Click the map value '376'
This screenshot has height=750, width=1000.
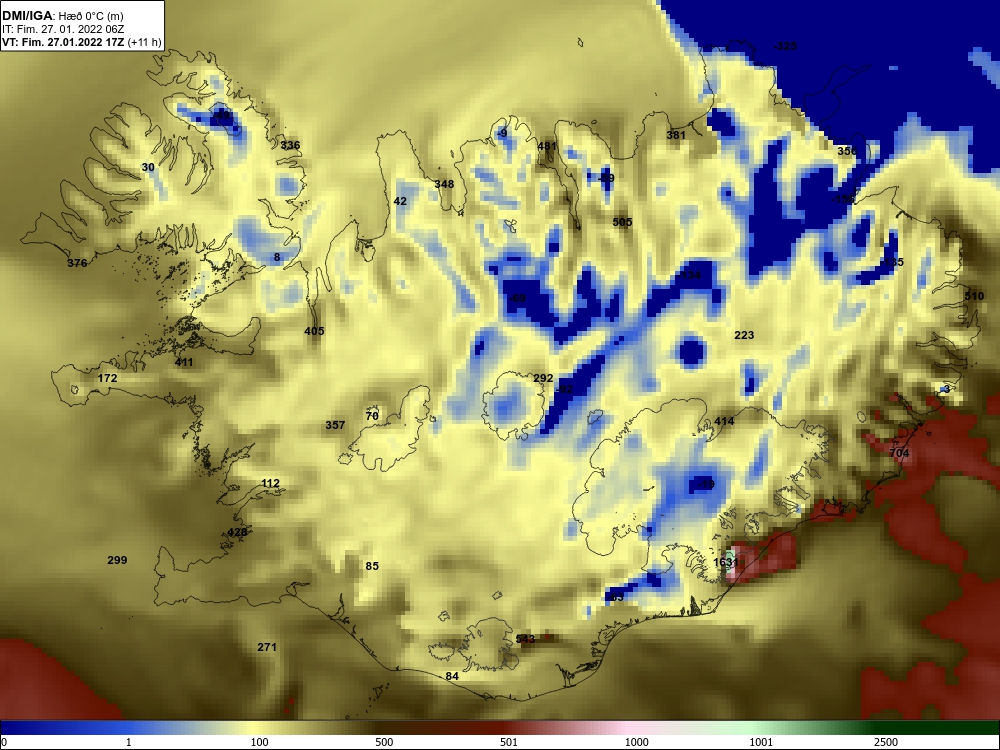77,263
